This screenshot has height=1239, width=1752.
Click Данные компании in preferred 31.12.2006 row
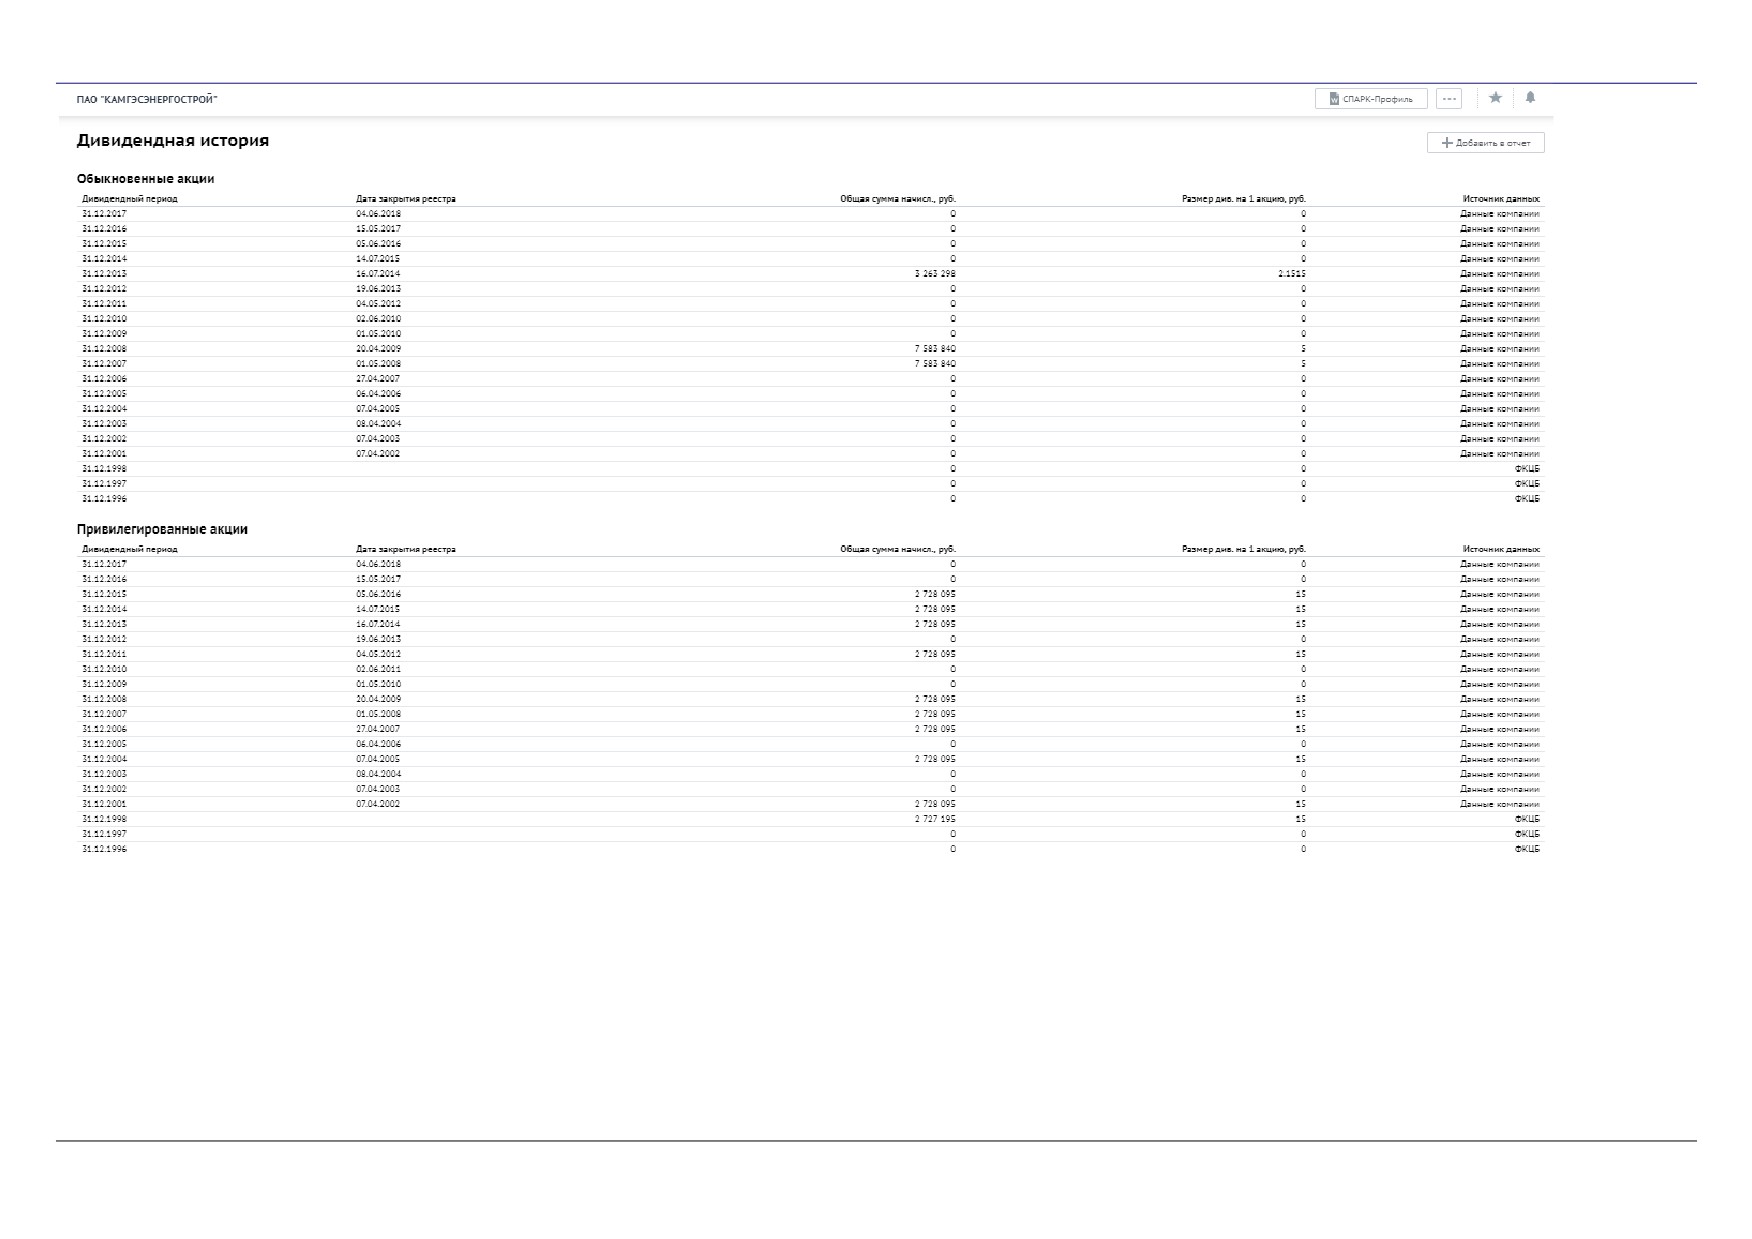(1500, 729)
